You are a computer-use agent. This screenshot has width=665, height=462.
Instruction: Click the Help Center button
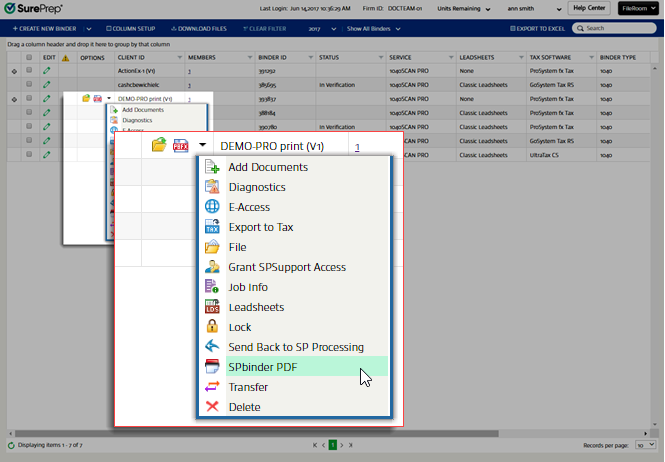[589, 8]
